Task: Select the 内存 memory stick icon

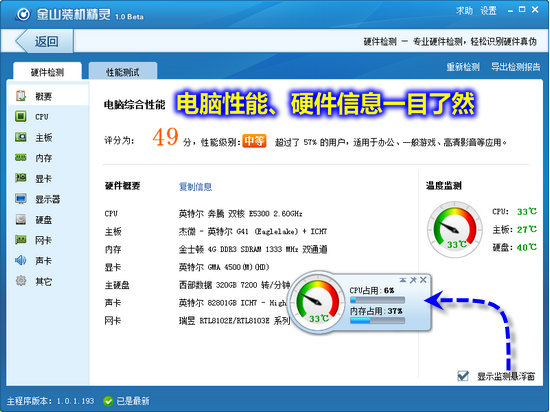Action: point(21,158)
